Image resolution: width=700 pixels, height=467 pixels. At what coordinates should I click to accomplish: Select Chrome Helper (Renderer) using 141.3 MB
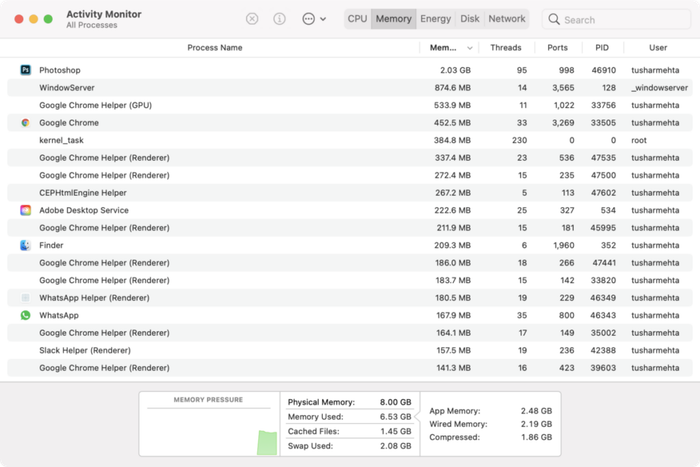pos(350,367)
